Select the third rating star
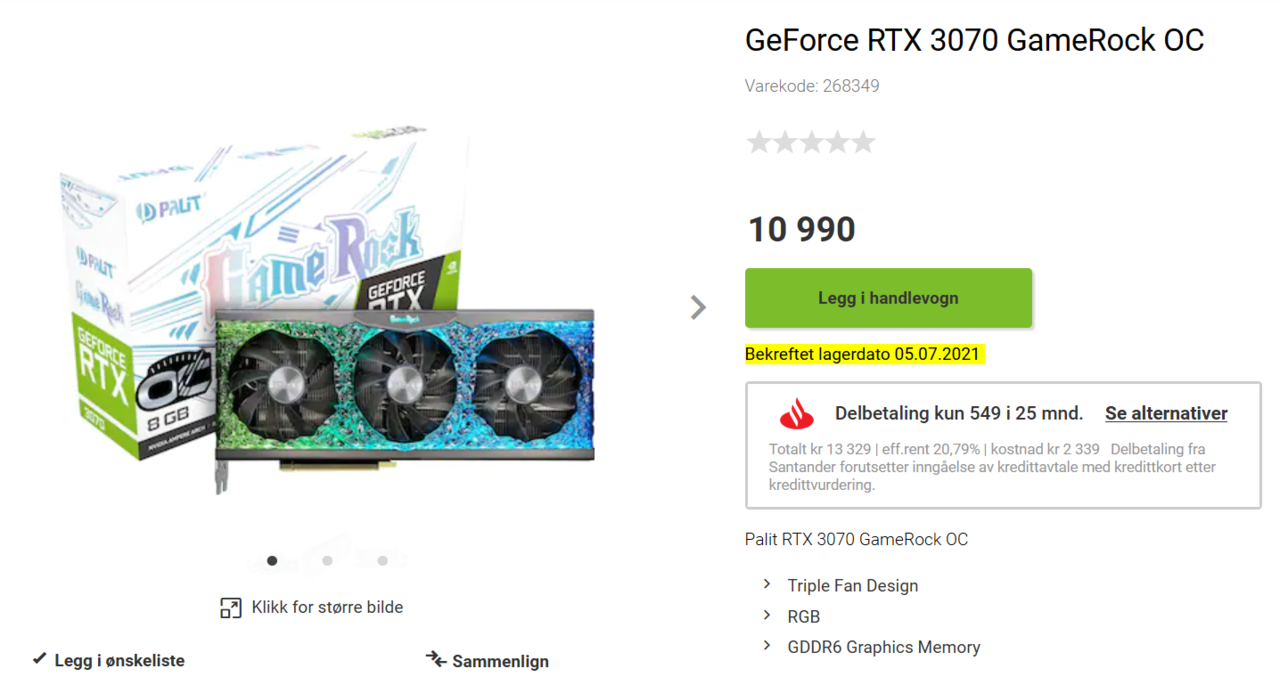 pyautogui.click(x=811, y=142)
